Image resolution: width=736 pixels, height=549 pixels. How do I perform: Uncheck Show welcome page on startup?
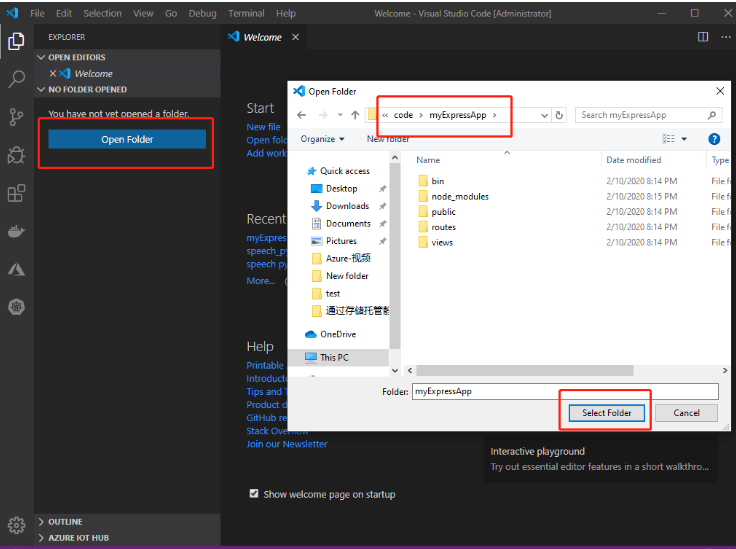tap(254, 494)
